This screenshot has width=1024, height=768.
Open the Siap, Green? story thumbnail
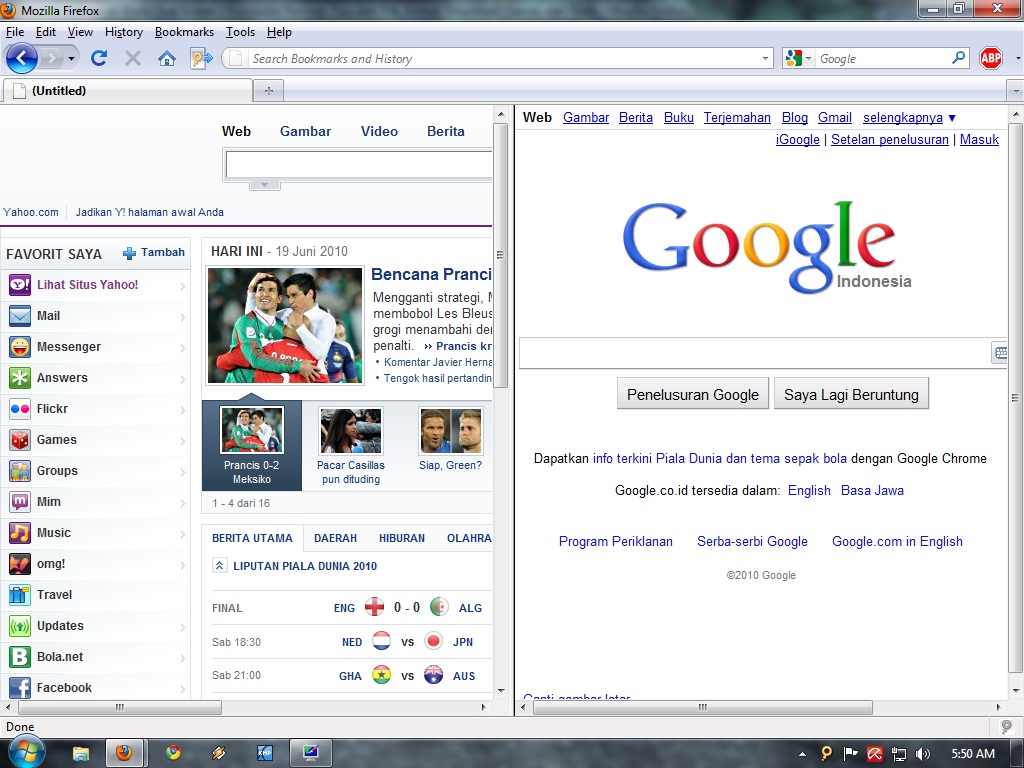point(451,431)
